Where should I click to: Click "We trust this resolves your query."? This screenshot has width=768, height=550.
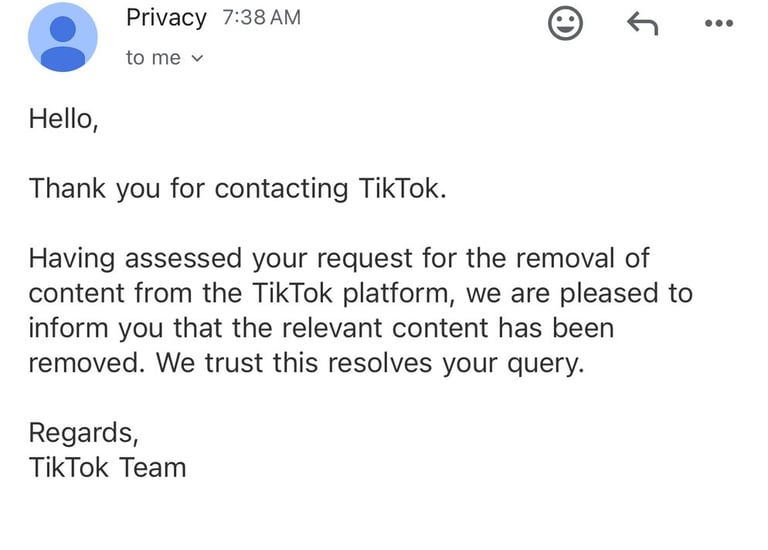(x=369, y=363)
